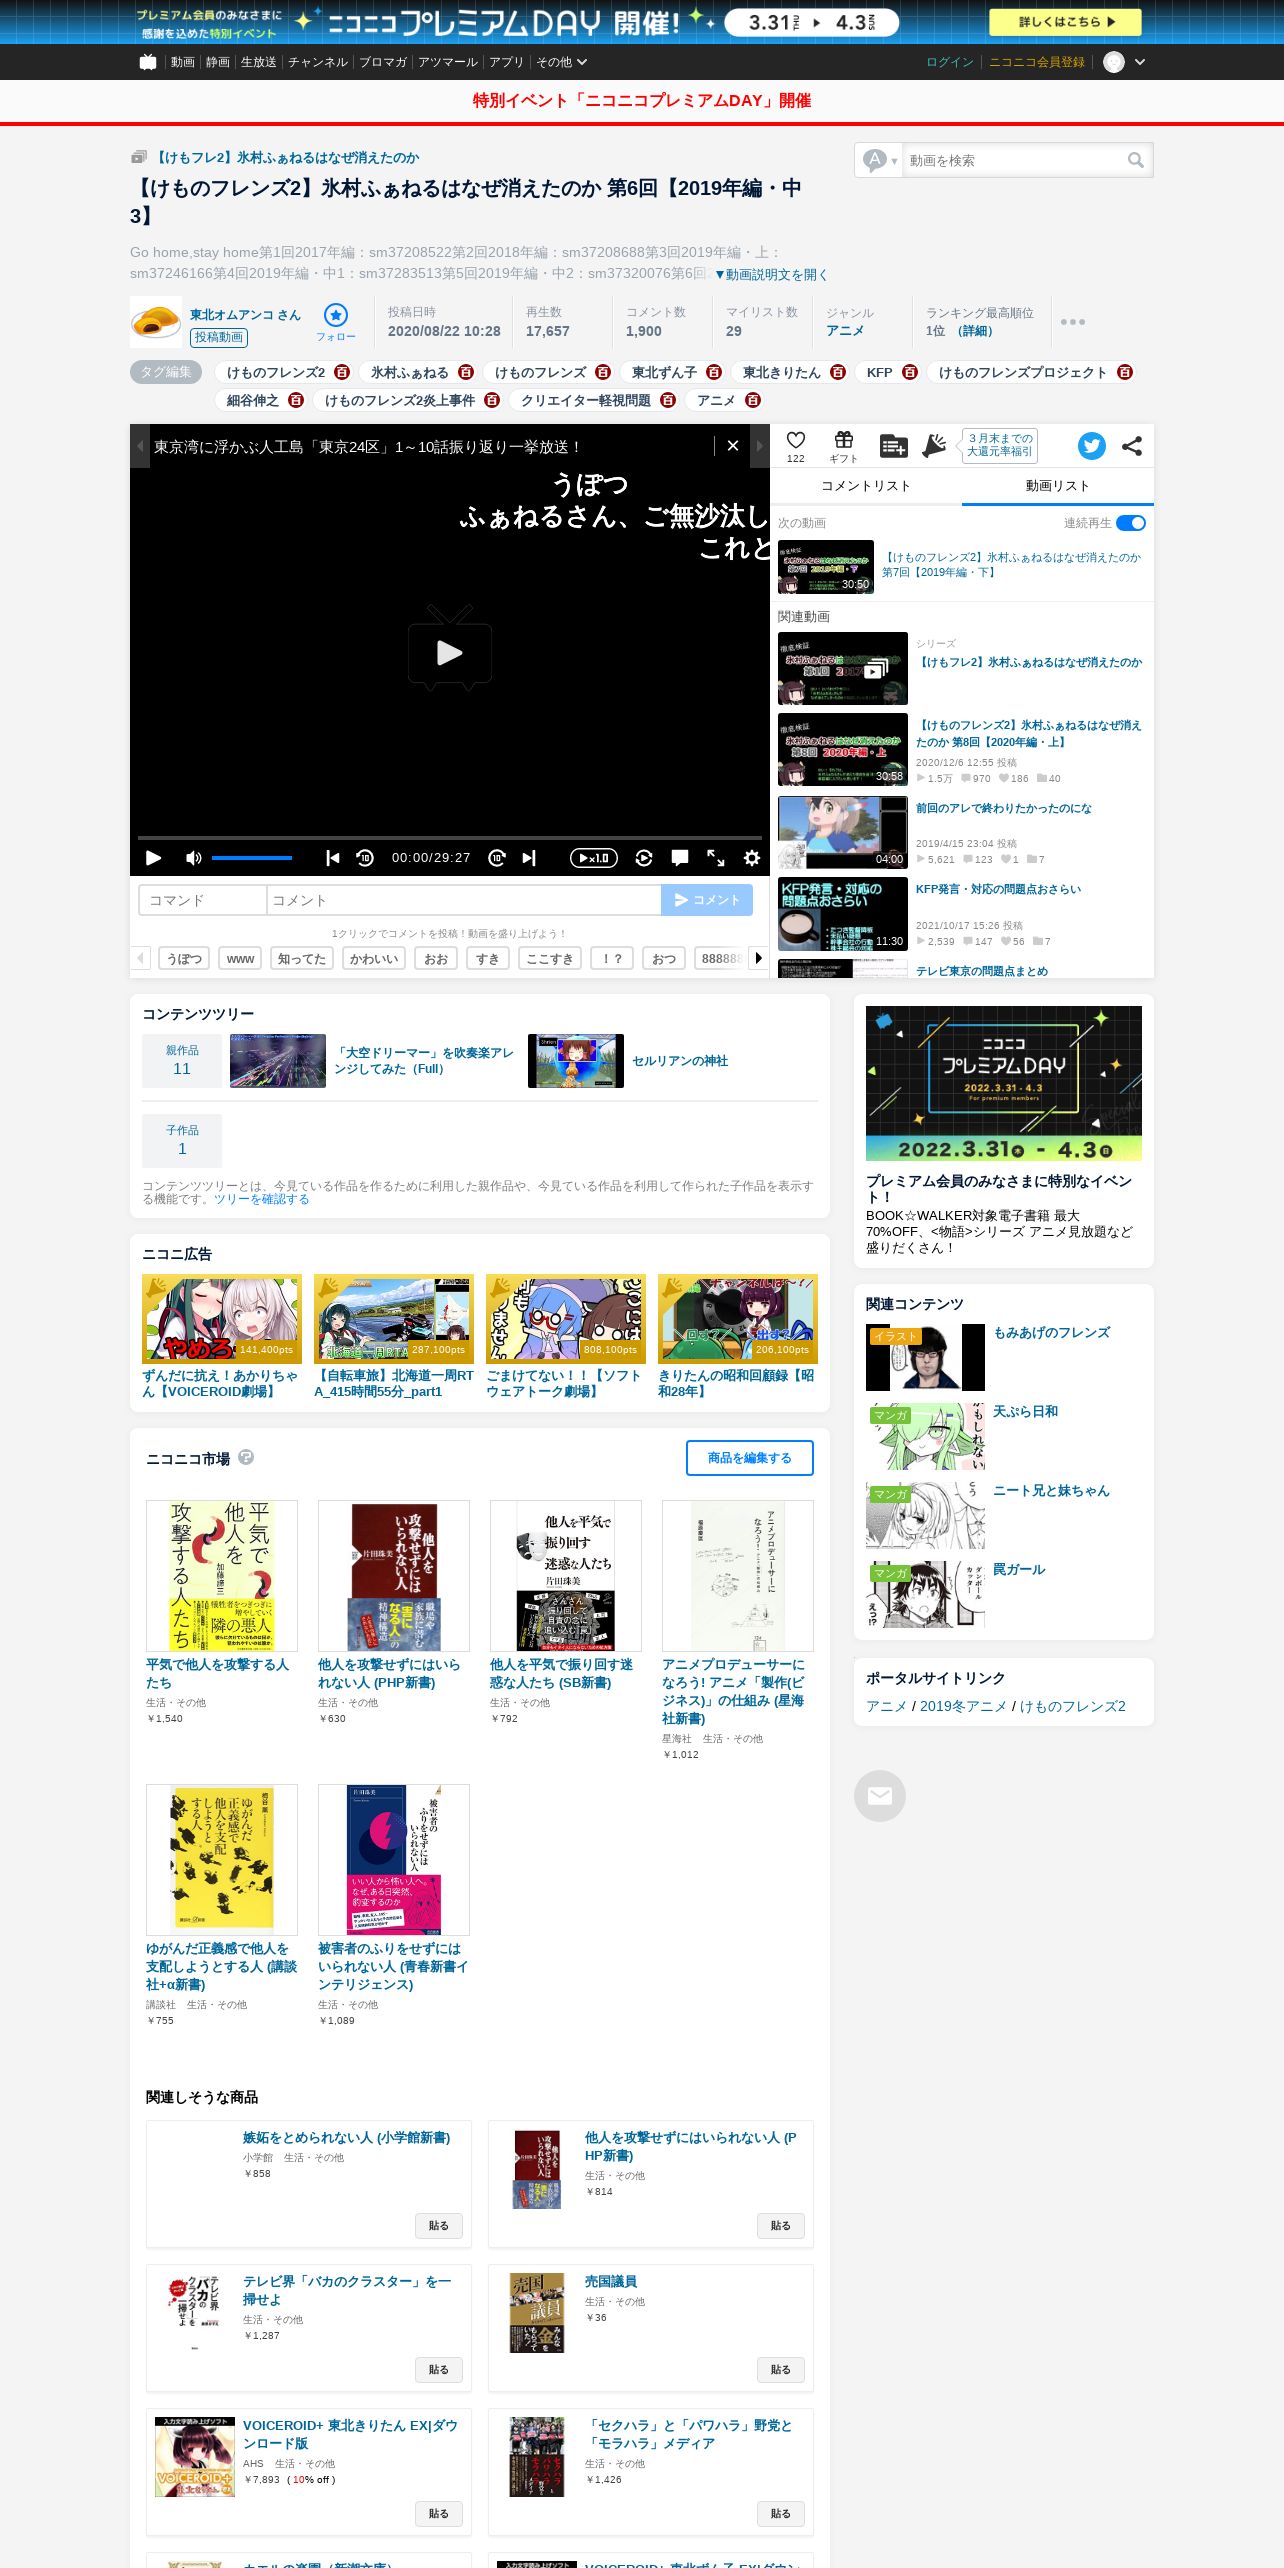1284x2568 pixels.
Task: Open dictionary icon next to 氷村ふぁねる tag
Action: (466, 372)
